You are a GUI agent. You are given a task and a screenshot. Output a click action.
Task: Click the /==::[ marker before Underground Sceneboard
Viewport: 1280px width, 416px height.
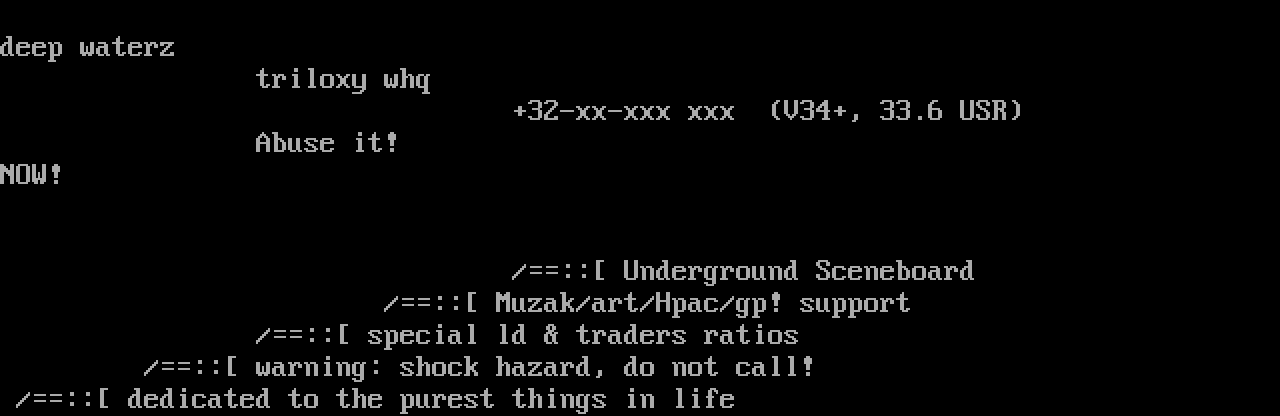point(559,271)
